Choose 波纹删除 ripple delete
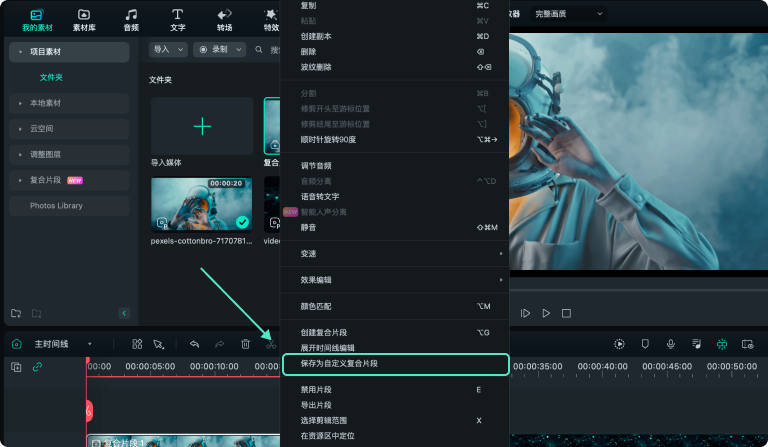The height and width of the screenshot is (447, 768). pyautogui.click(x=395, y=67)
